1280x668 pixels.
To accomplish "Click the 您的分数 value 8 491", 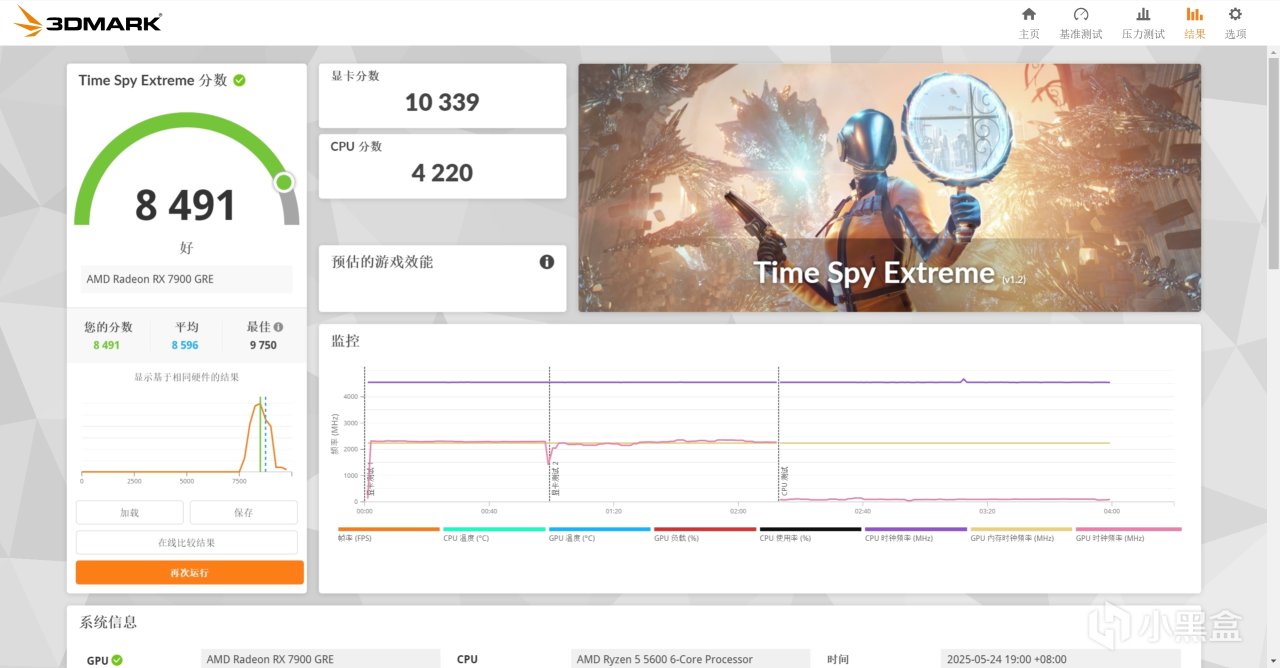I will click(x=106, y=345).
